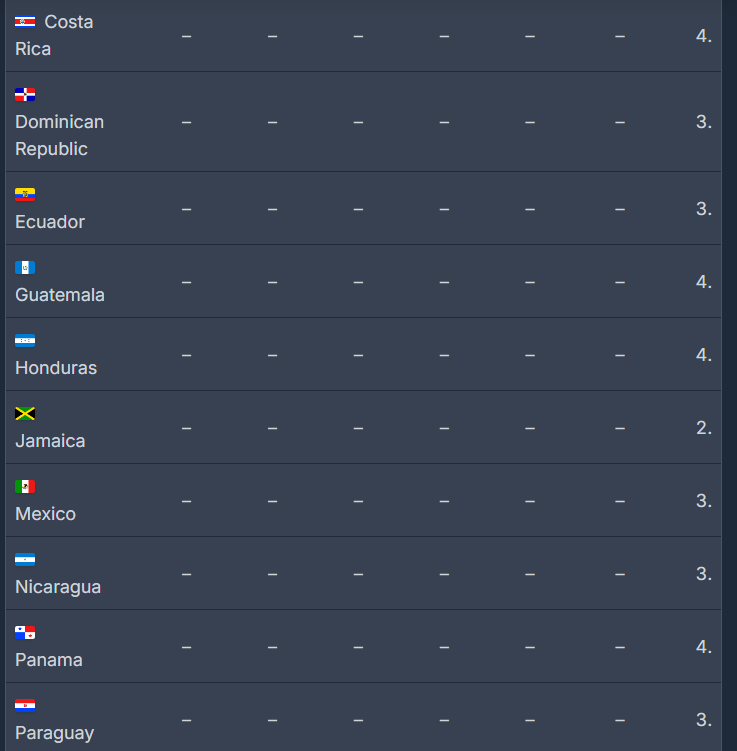The height and width of the screenshot is (751, 737).
Task: Click the Dominican Republic flag icon
Action: 25,95
